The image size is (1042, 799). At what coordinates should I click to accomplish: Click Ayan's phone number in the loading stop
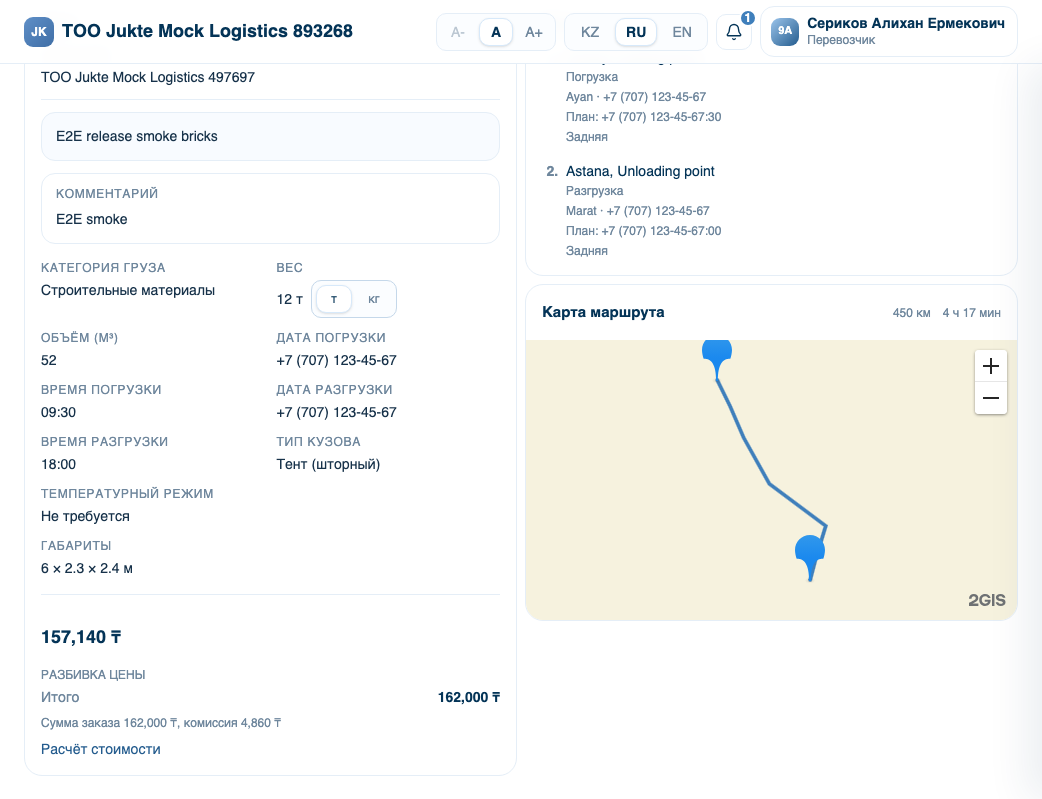[655, 97]
